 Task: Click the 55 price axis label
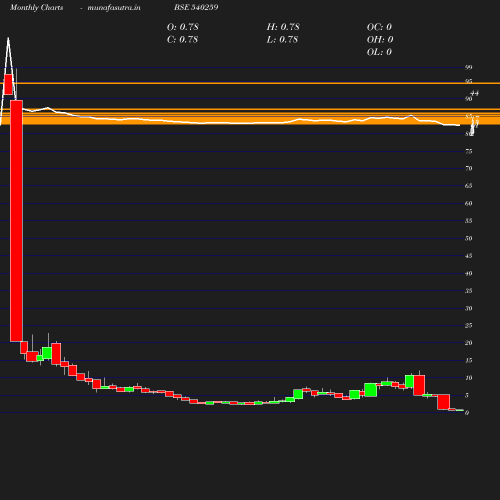point(469,221)
